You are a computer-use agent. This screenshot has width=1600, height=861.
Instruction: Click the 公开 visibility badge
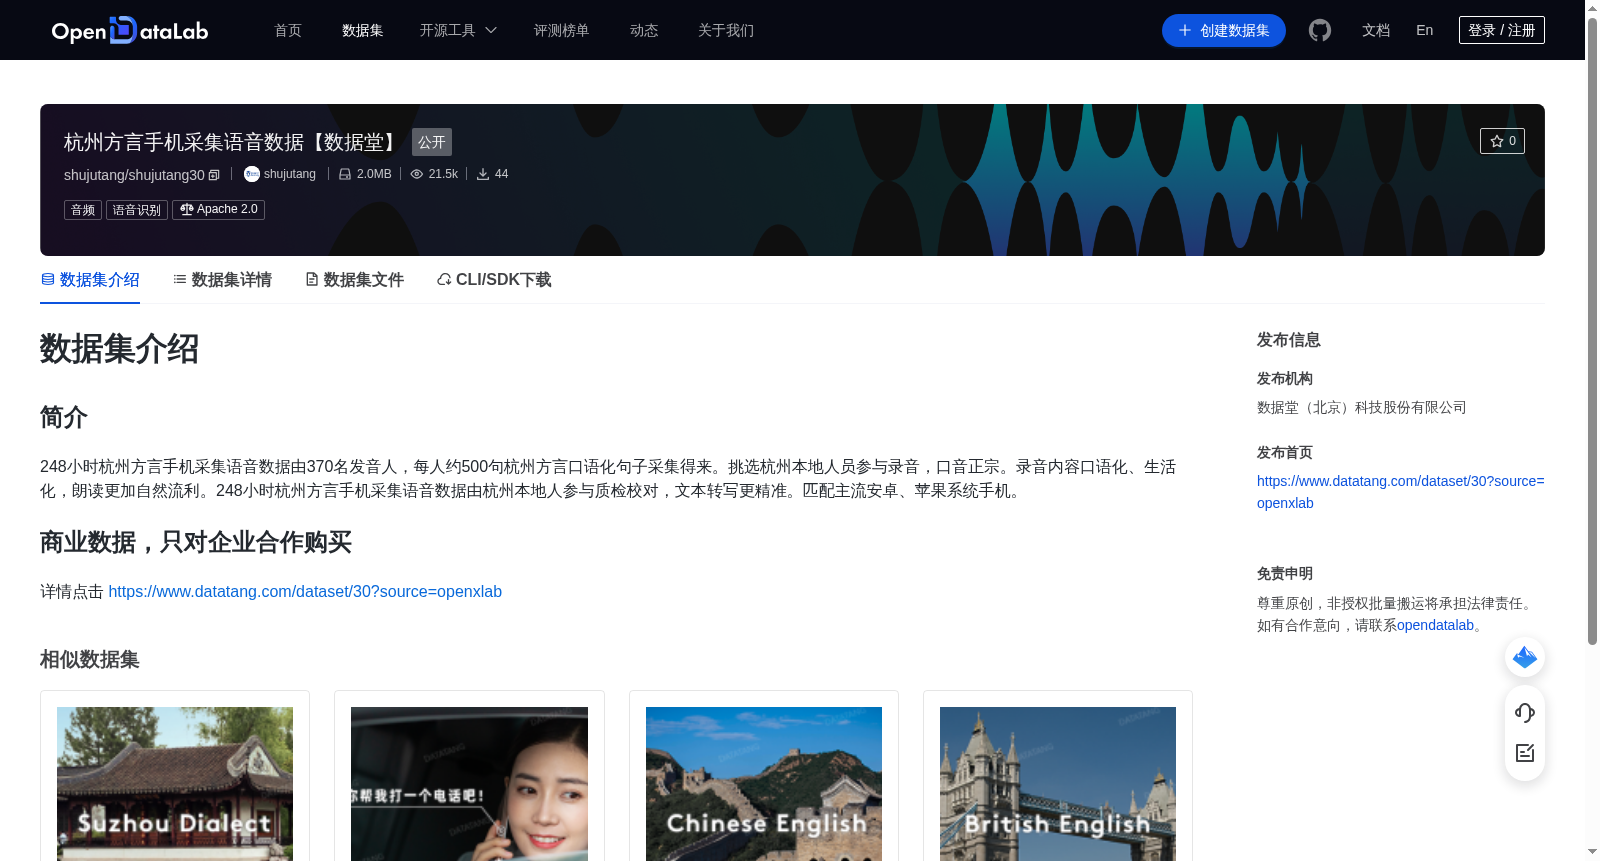coord(432,142)
